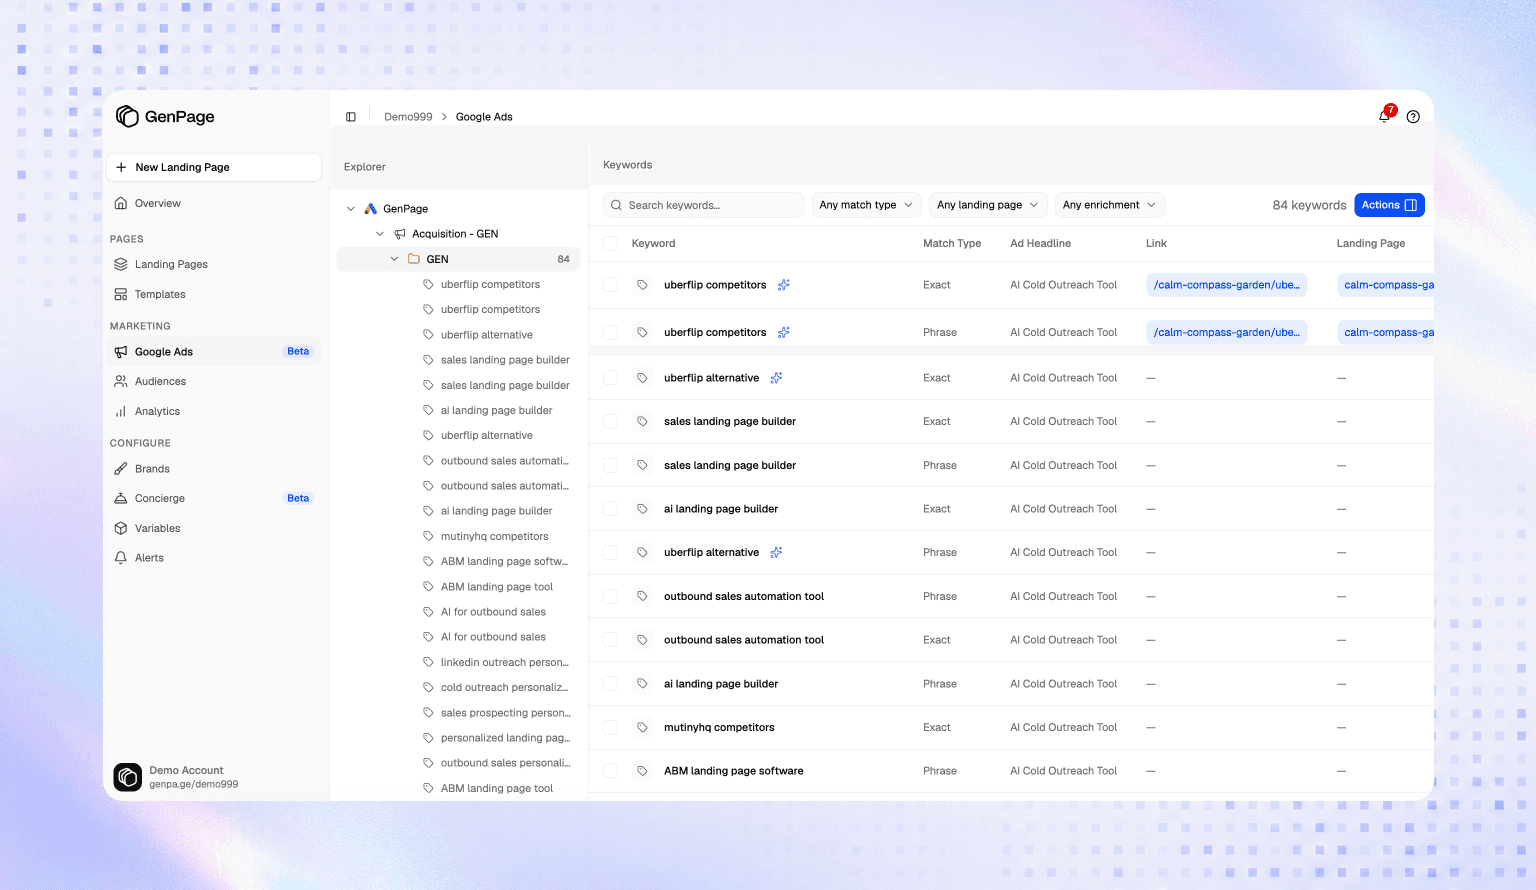Check the mutinyhq competitors row checkbox
The width and height of the screenshot is (1536, 890).
(610, 727)
